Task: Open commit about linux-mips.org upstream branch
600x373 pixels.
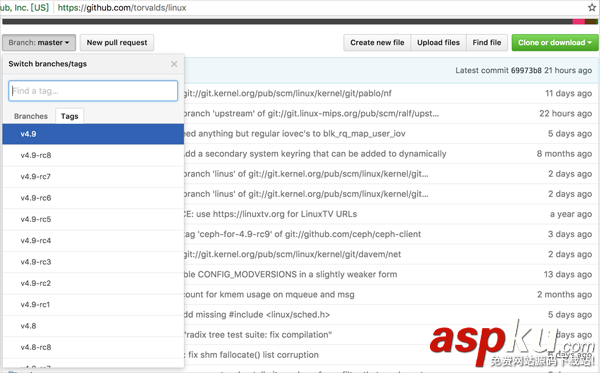Action: (x=311, y=114)
